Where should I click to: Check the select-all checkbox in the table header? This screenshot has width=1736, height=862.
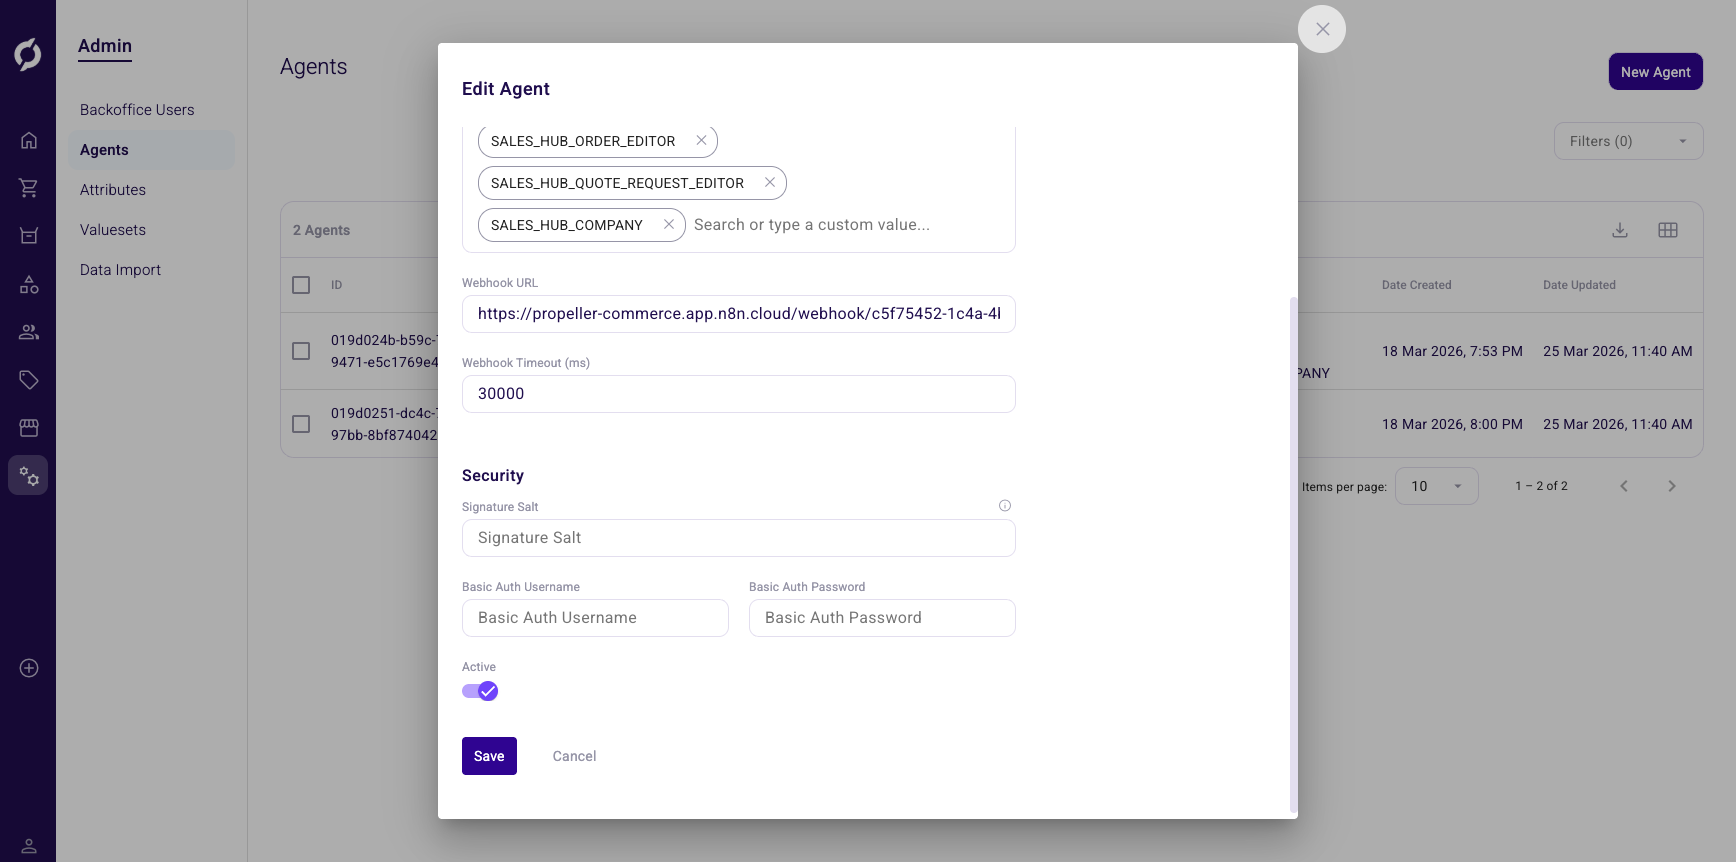[x=301, y=284]
